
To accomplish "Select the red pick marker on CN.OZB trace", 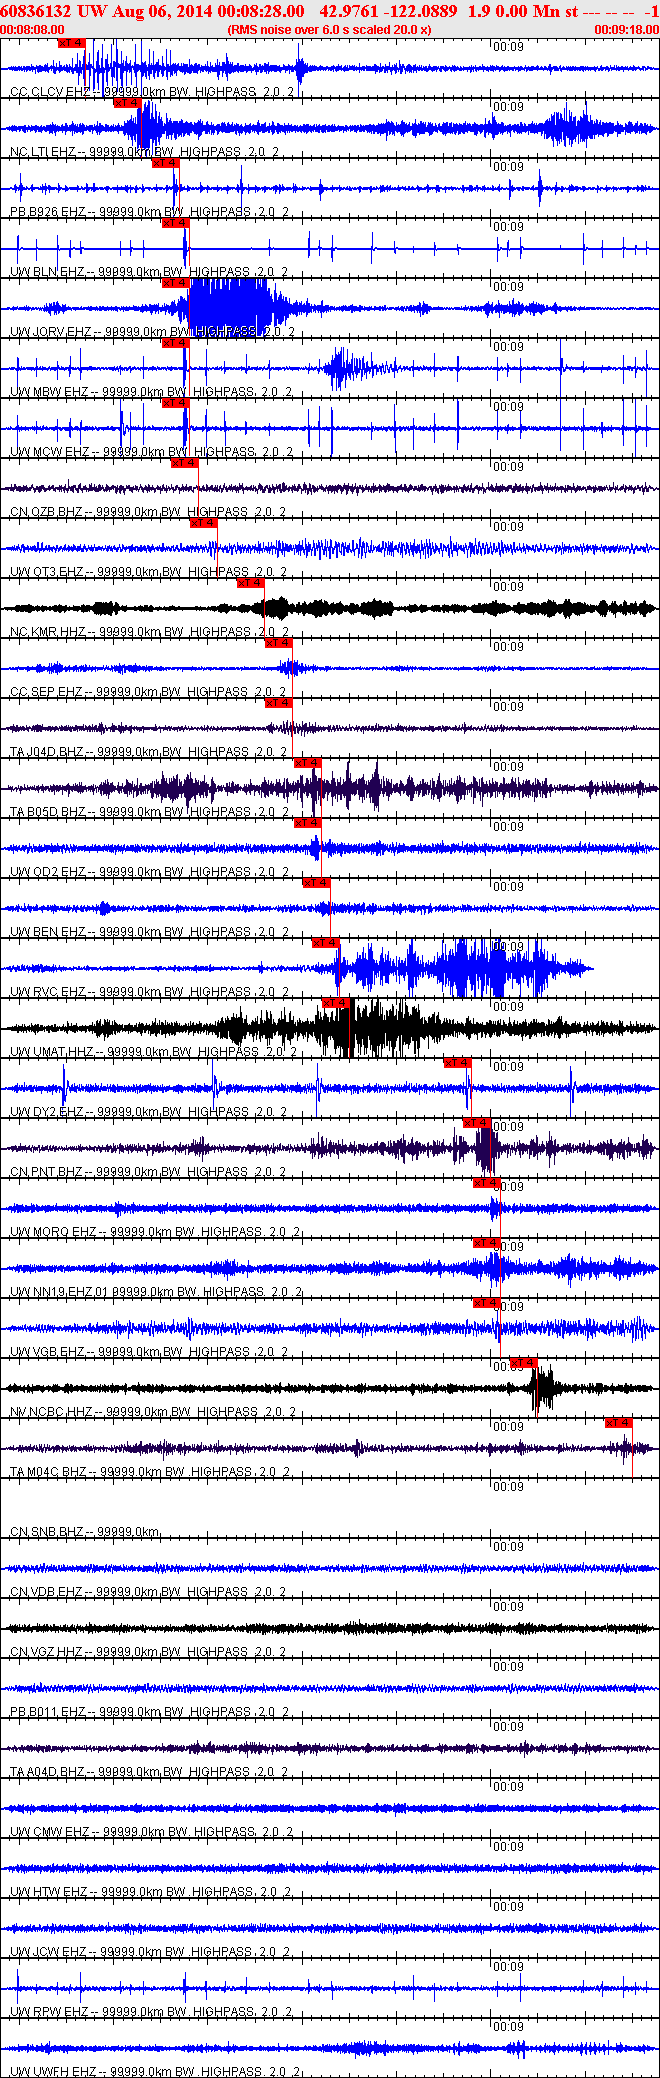I will tap(185, 463).
